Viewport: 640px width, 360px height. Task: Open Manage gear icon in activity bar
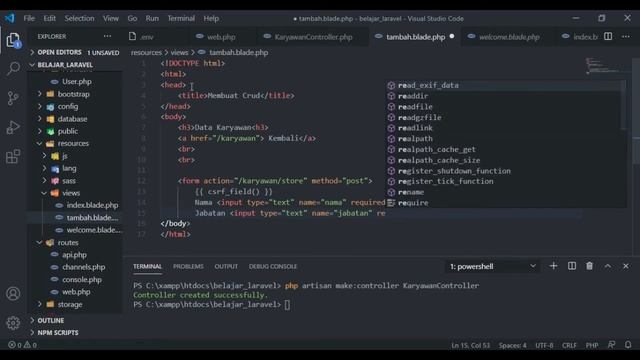(13, 323)
